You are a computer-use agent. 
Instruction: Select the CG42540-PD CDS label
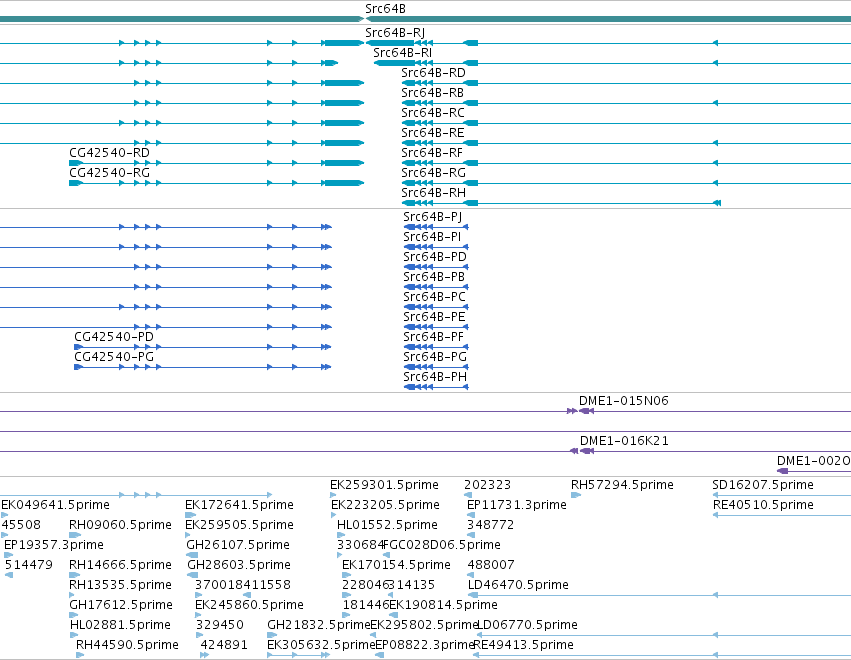tap(114, 337)
